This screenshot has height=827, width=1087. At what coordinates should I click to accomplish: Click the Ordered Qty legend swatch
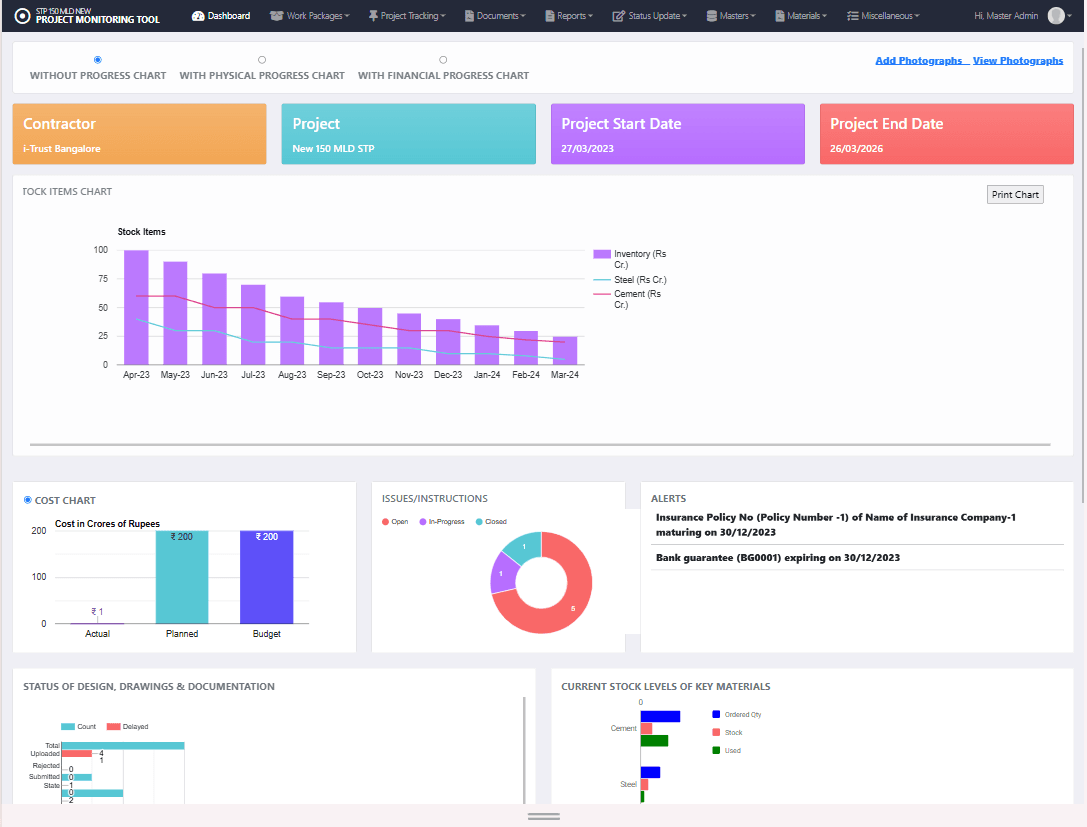click(716, 714)
